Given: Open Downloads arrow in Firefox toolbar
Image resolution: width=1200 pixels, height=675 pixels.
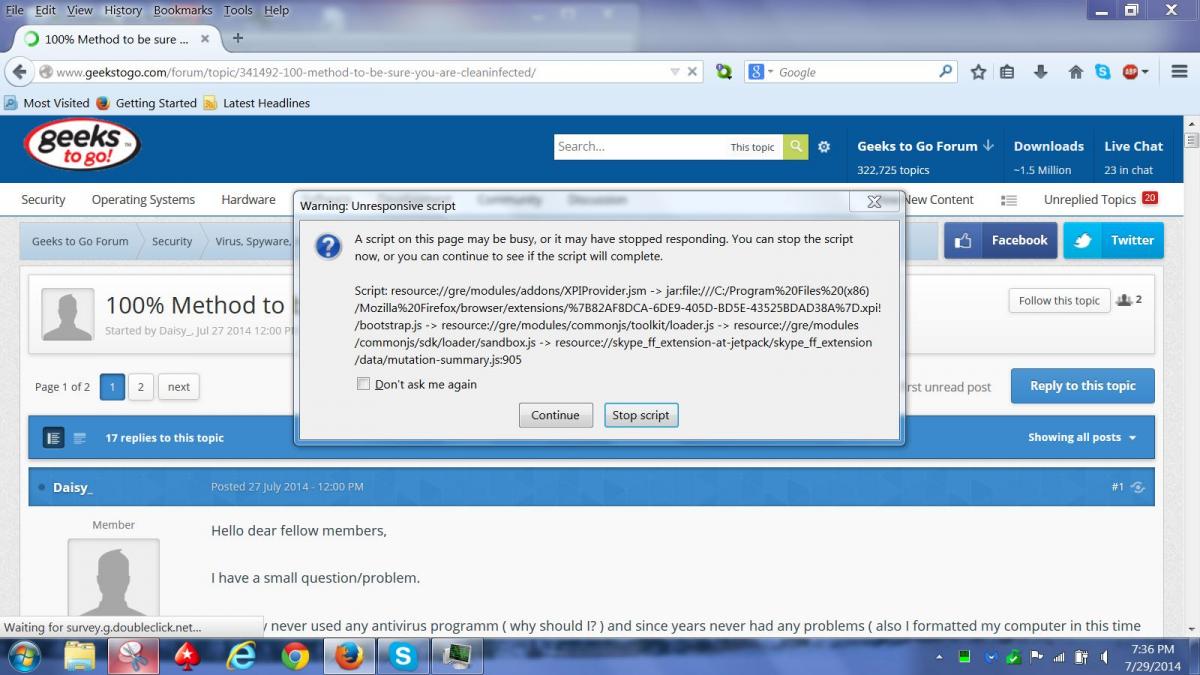Looking at the screenshot, I should click(x=1040, y=72).
